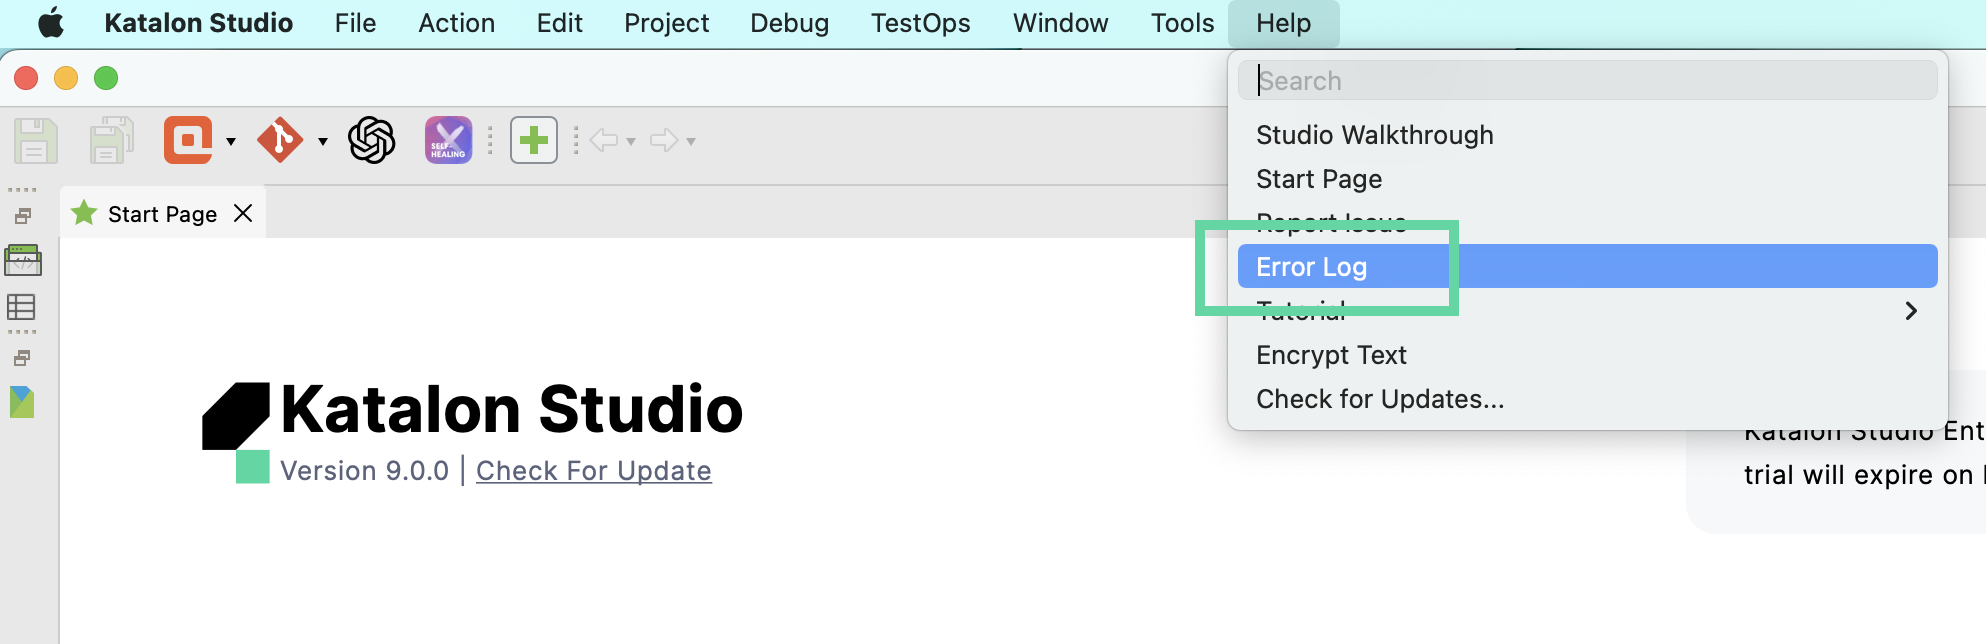Select Error Log from Help menu
The image size is (1986, 644).
click(1311, 267)
